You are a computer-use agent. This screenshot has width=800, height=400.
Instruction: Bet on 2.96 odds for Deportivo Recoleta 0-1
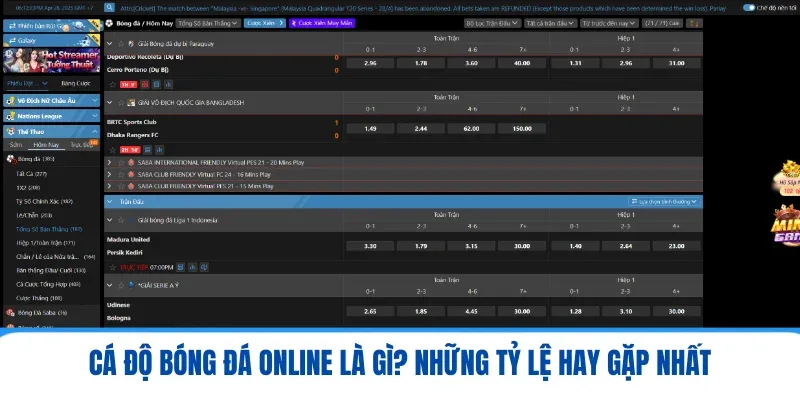pyautogui.click(x=370, y=63)
